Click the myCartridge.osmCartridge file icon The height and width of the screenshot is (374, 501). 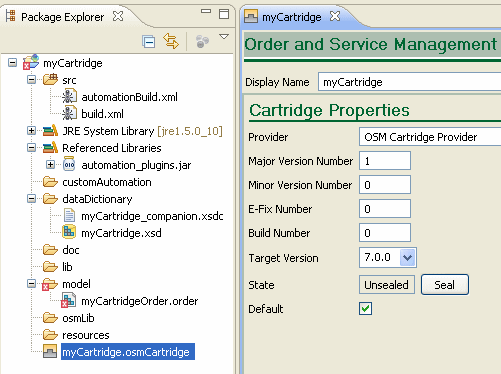50,352
